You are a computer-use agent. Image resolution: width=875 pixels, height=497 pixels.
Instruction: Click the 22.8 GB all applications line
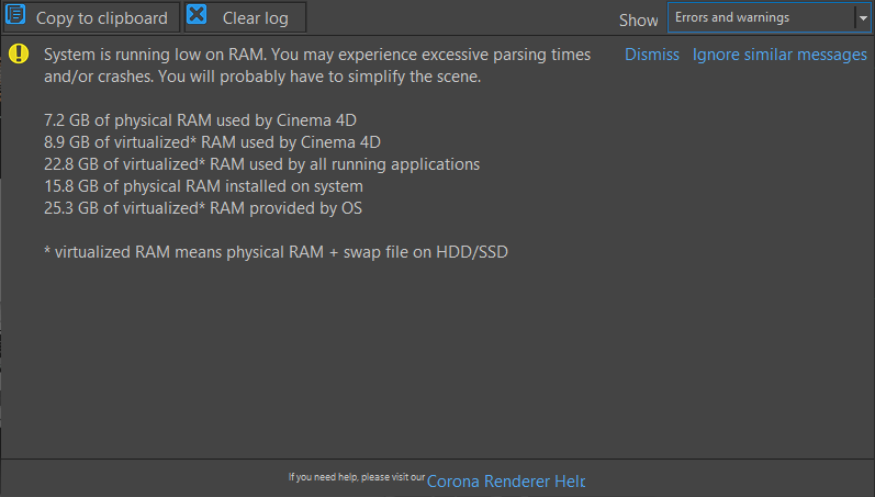(x=262, y=164)
